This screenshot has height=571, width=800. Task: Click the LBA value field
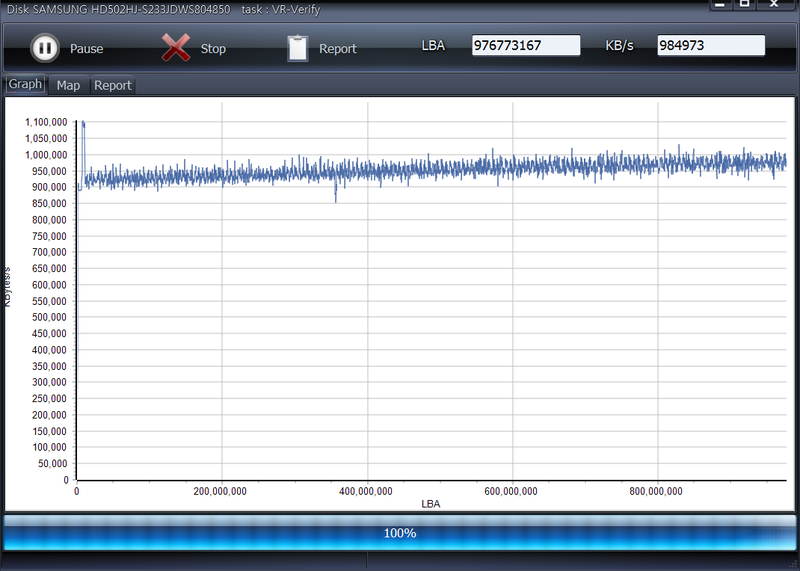526,46
